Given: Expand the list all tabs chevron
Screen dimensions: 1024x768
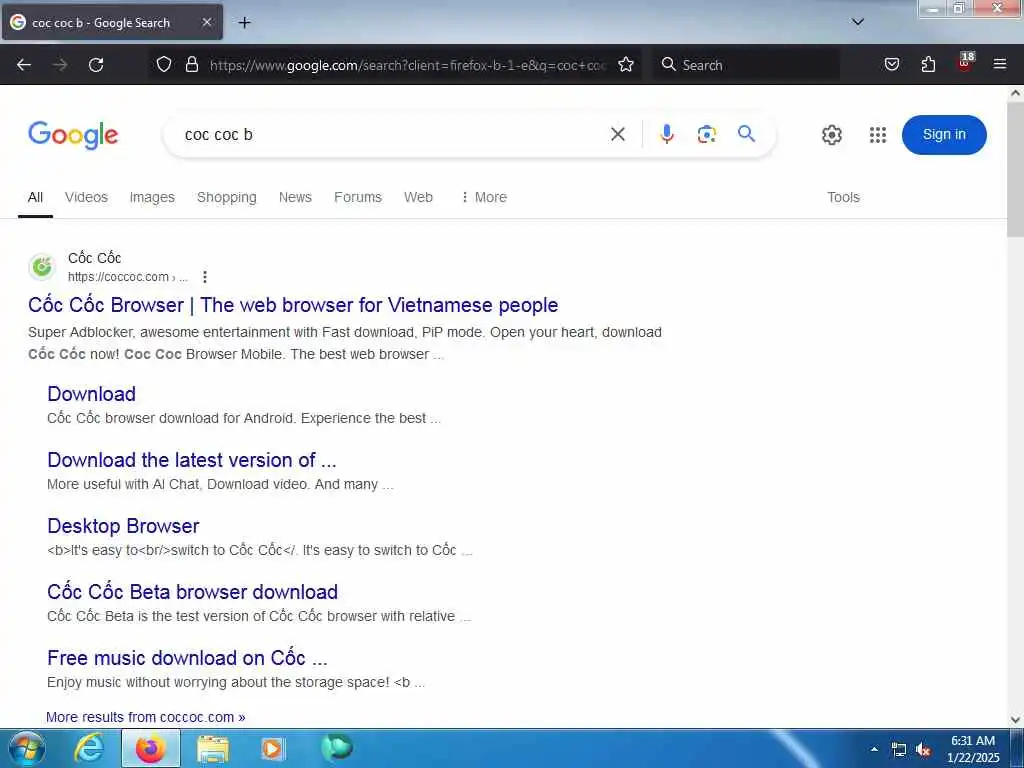Looking at the screenshot, I should [858, 22].
